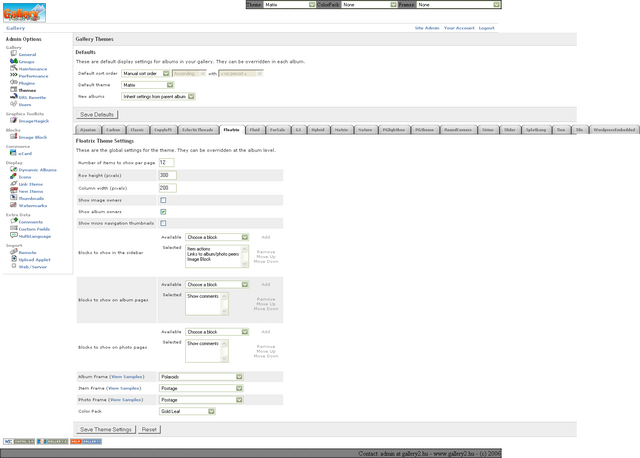Click the Save Theme Settings button
This screenshot has height=458, width=640.
[106, 429]
